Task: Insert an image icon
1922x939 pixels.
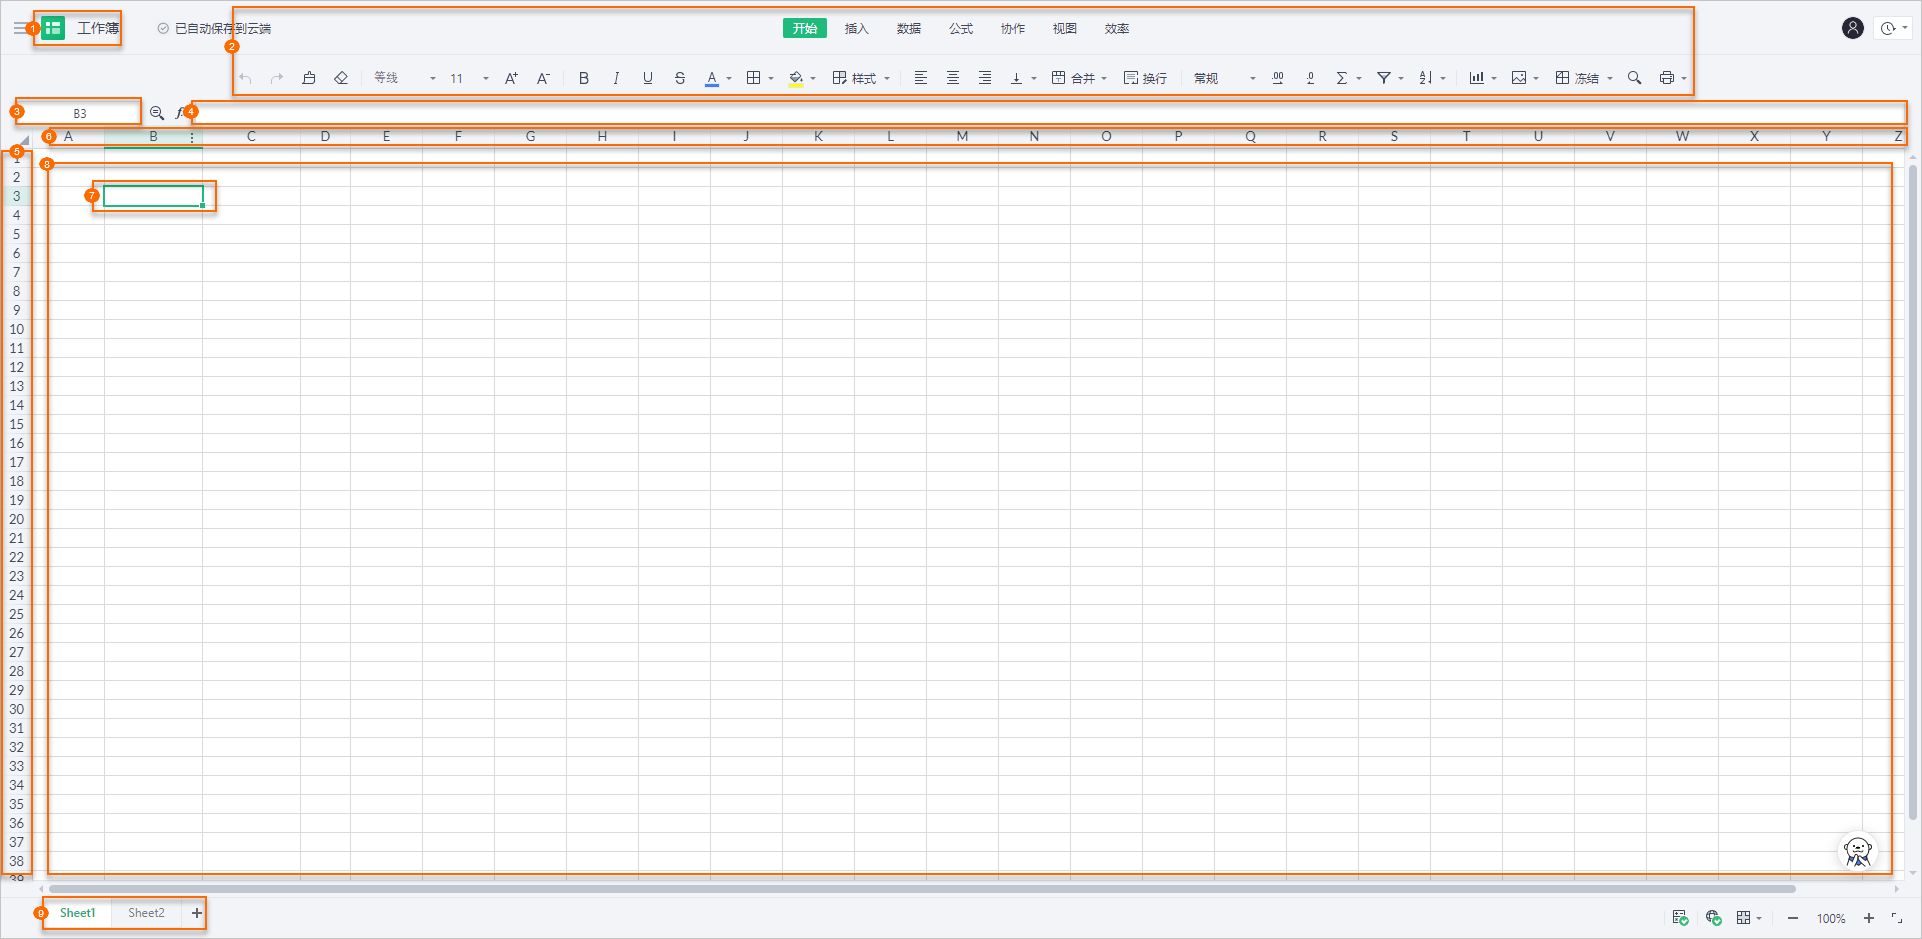Action: (1519, 78)
